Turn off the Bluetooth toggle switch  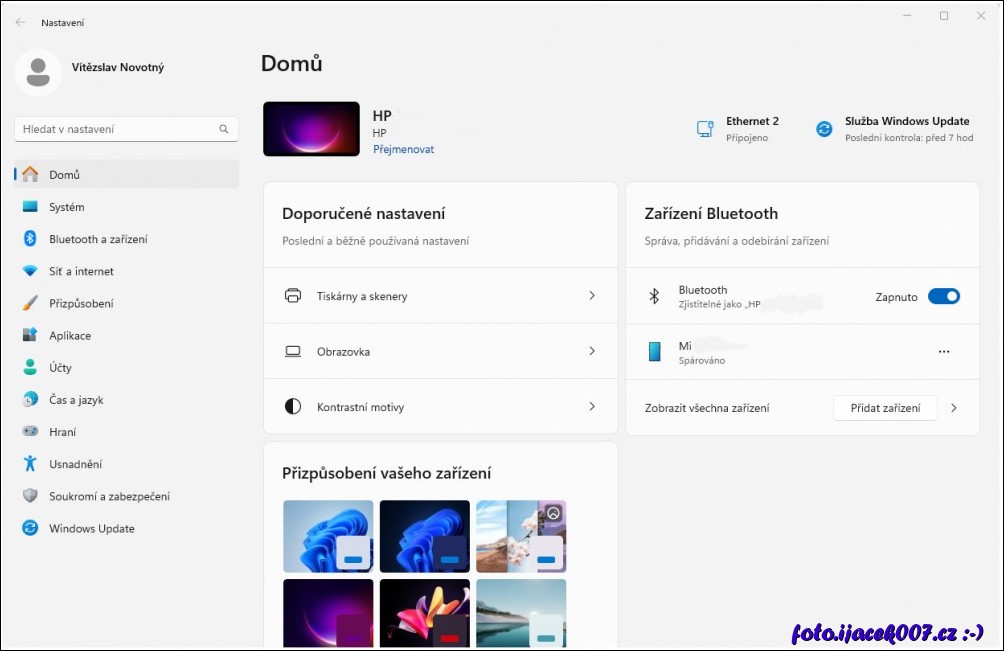[x=943, y=296]
